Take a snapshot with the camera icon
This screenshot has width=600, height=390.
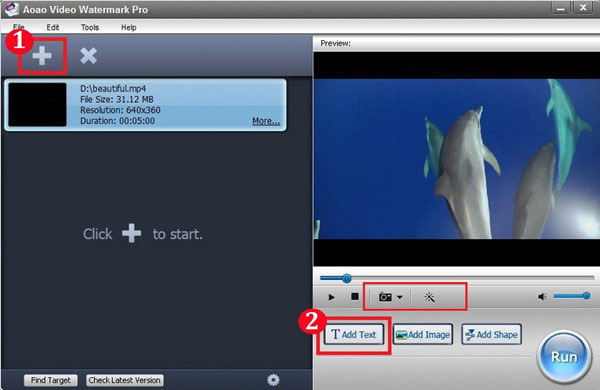pos(385,297)
